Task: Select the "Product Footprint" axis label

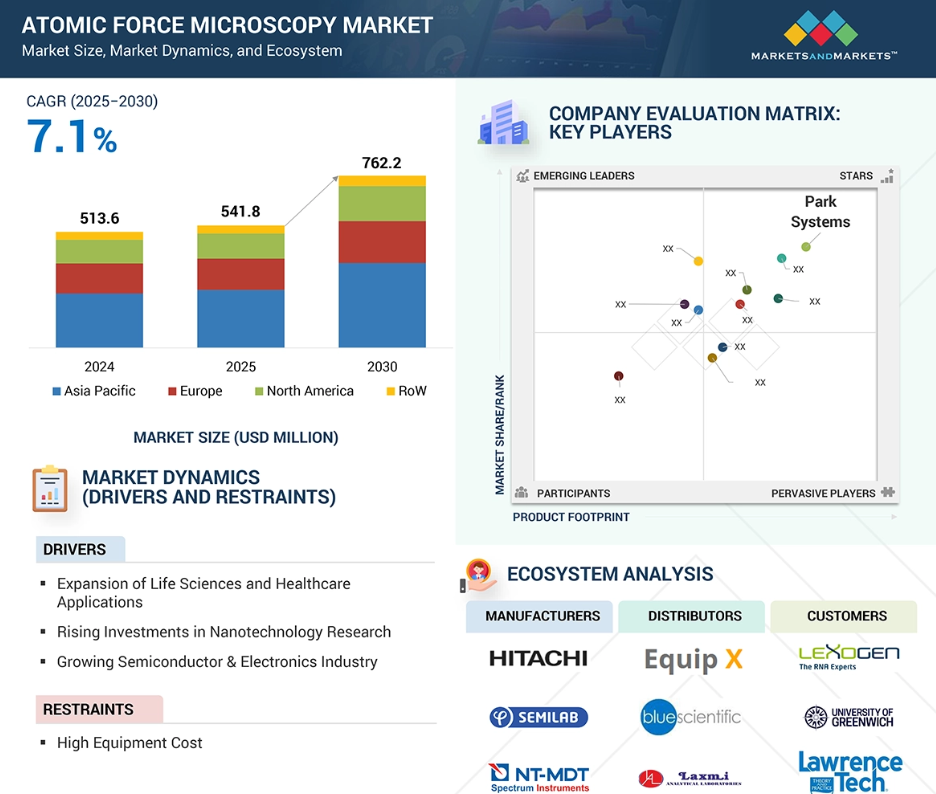Action: click(x=571, y=517)
